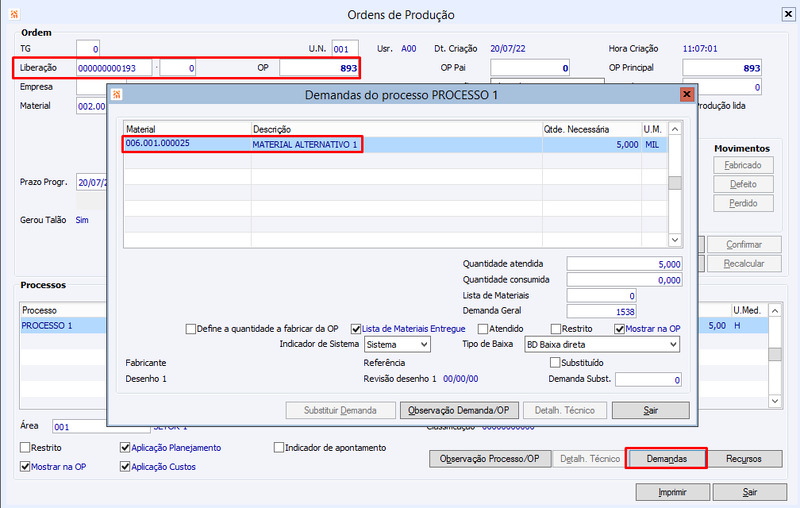Click scroll down arrow in Processos list

[775, 401]
